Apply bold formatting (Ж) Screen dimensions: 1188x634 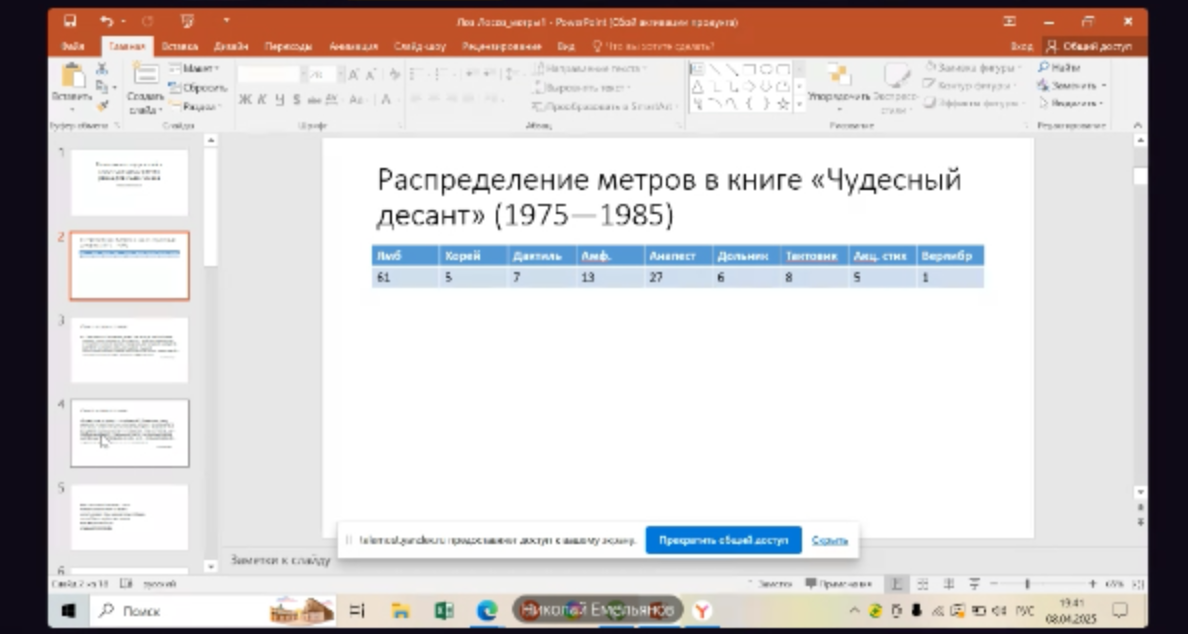coord(245,99)
